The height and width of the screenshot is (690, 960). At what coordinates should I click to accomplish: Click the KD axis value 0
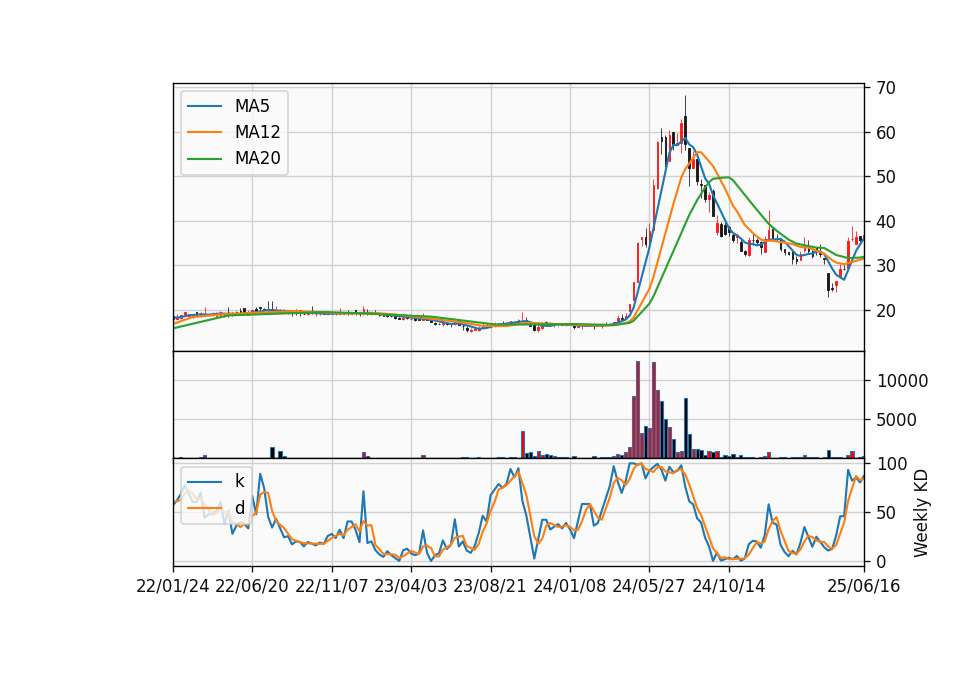[882, 561]
